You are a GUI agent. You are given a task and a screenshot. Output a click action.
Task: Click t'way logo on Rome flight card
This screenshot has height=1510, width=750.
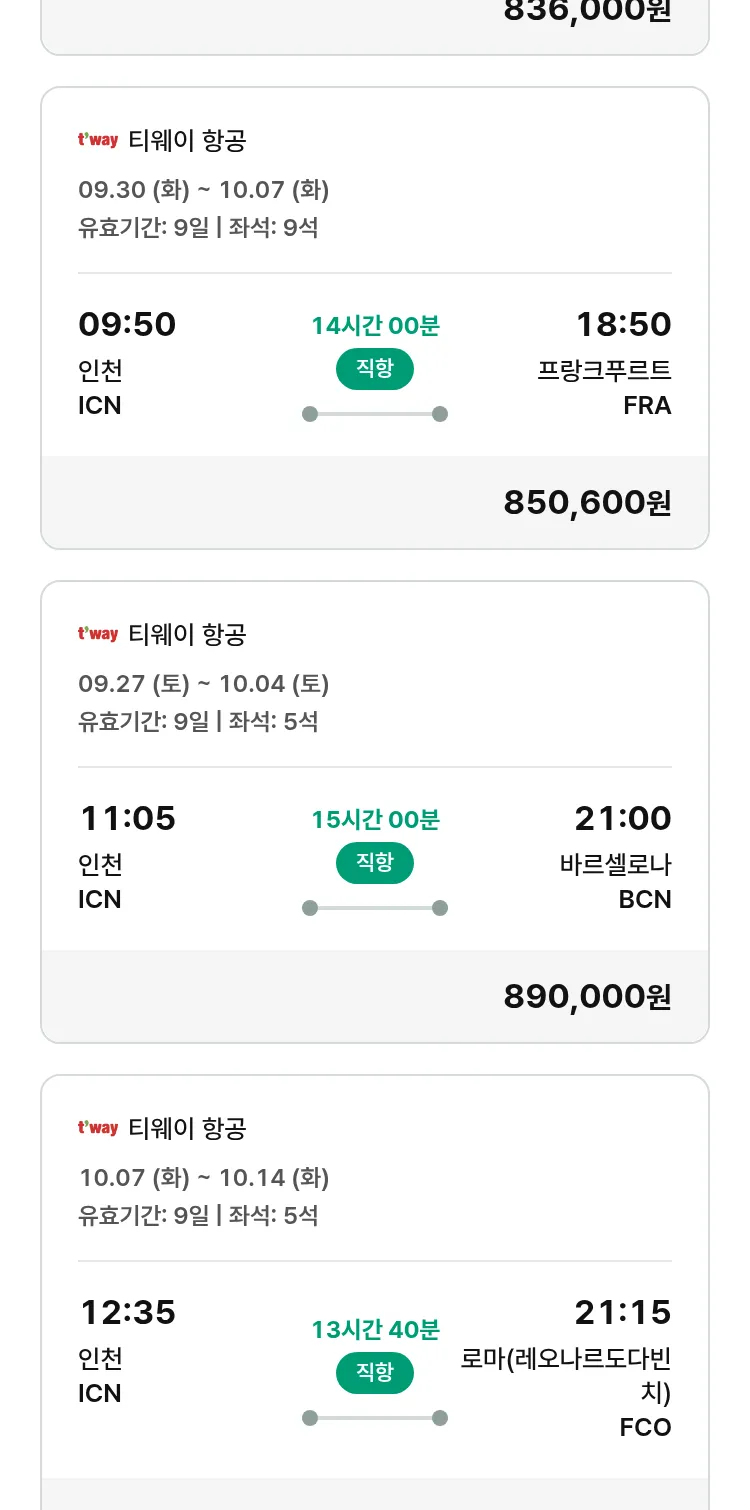click(x=98, y=1128)
